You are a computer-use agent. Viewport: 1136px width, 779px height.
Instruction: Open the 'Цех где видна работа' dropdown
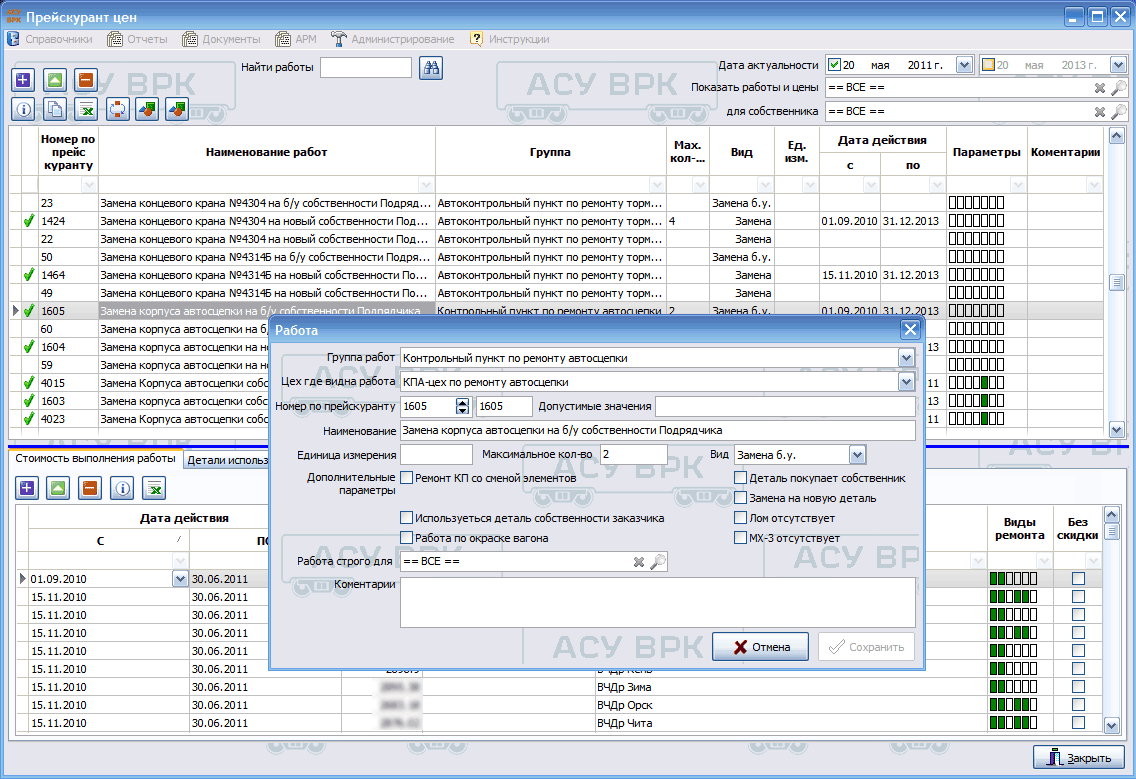click(x=906, y=382)
